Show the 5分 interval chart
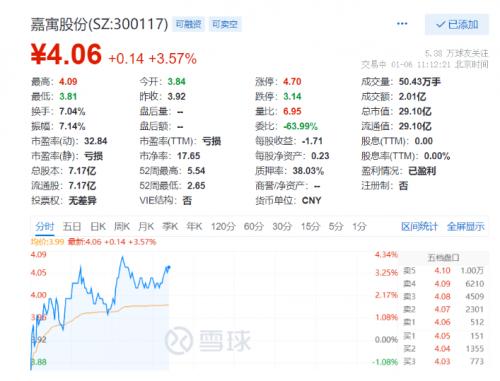 (336, 227)
